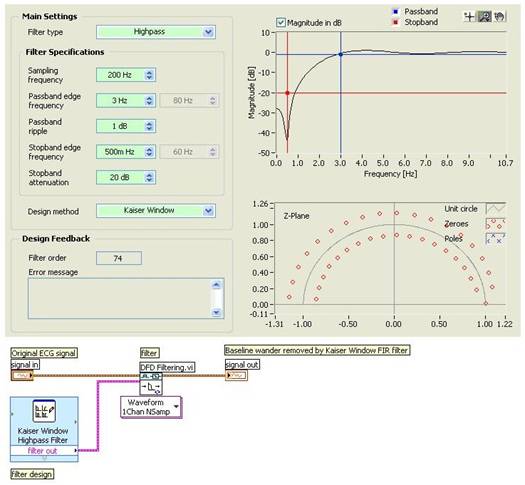Screen dimensions: 525x485
Task: Click the Passband ripple stepper arrows
Action: coord(149,126)
